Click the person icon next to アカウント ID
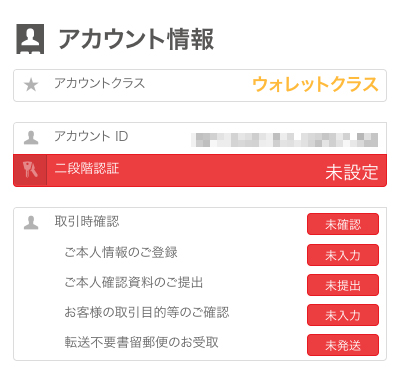This screenshot has width=400, height=374. coord(31,138)
